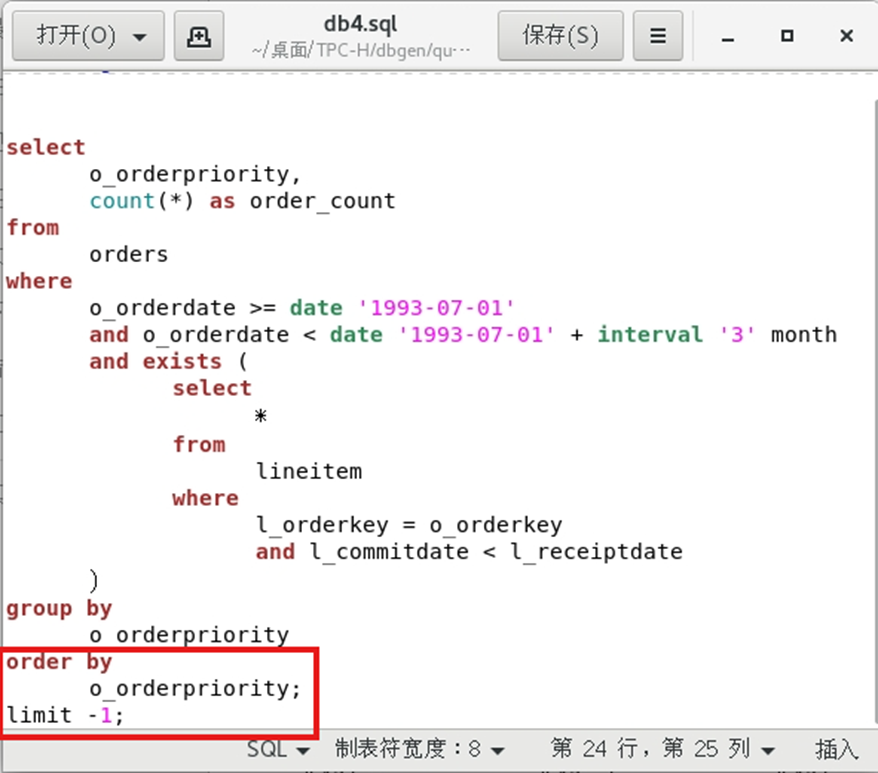
Task: Click the closing parenthesis of exists subquery
Action: tap(94, 580)
